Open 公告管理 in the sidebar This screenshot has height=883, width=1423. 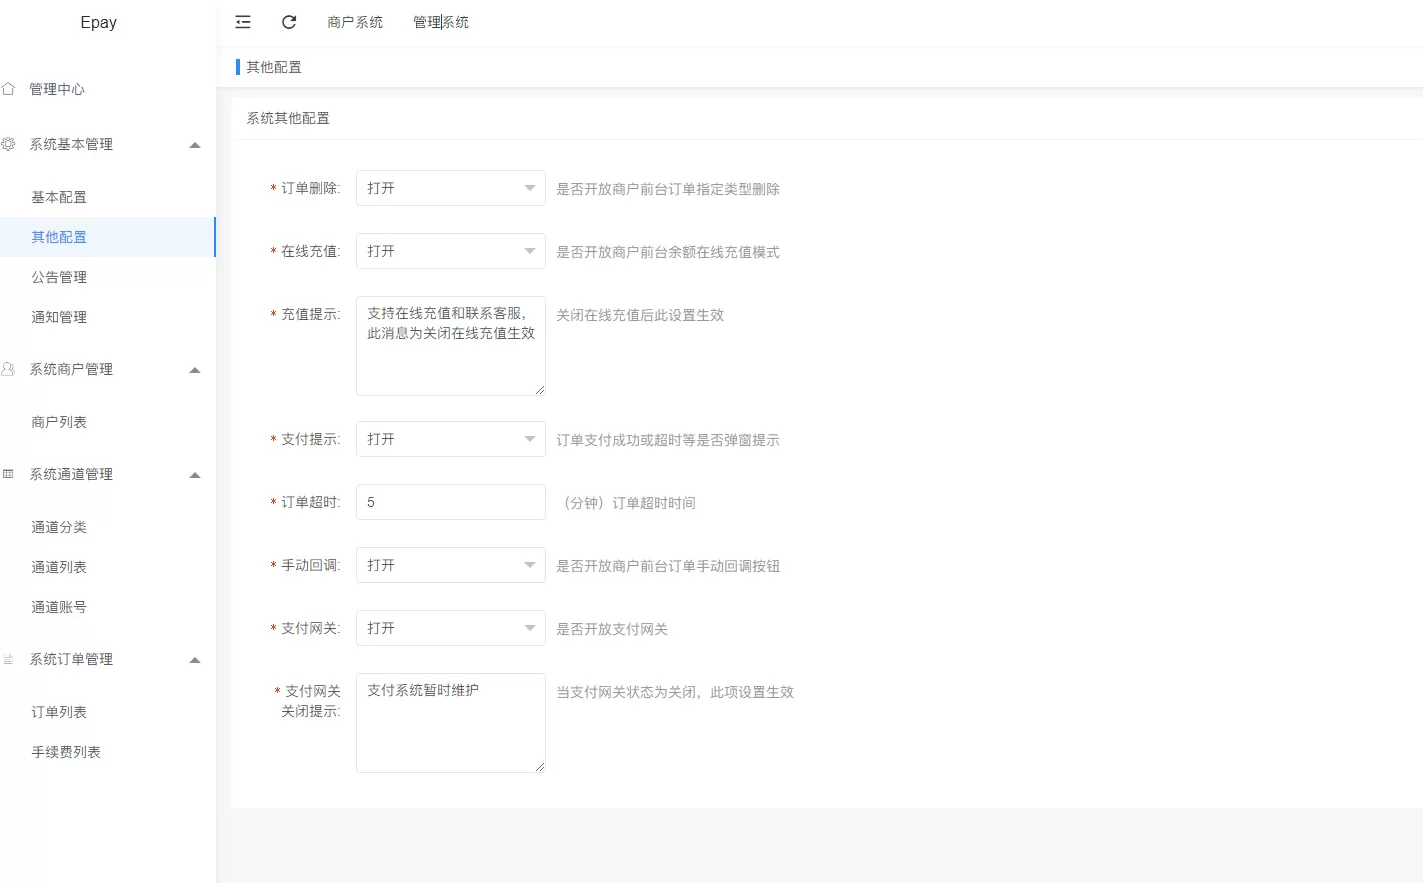(59, 277)
